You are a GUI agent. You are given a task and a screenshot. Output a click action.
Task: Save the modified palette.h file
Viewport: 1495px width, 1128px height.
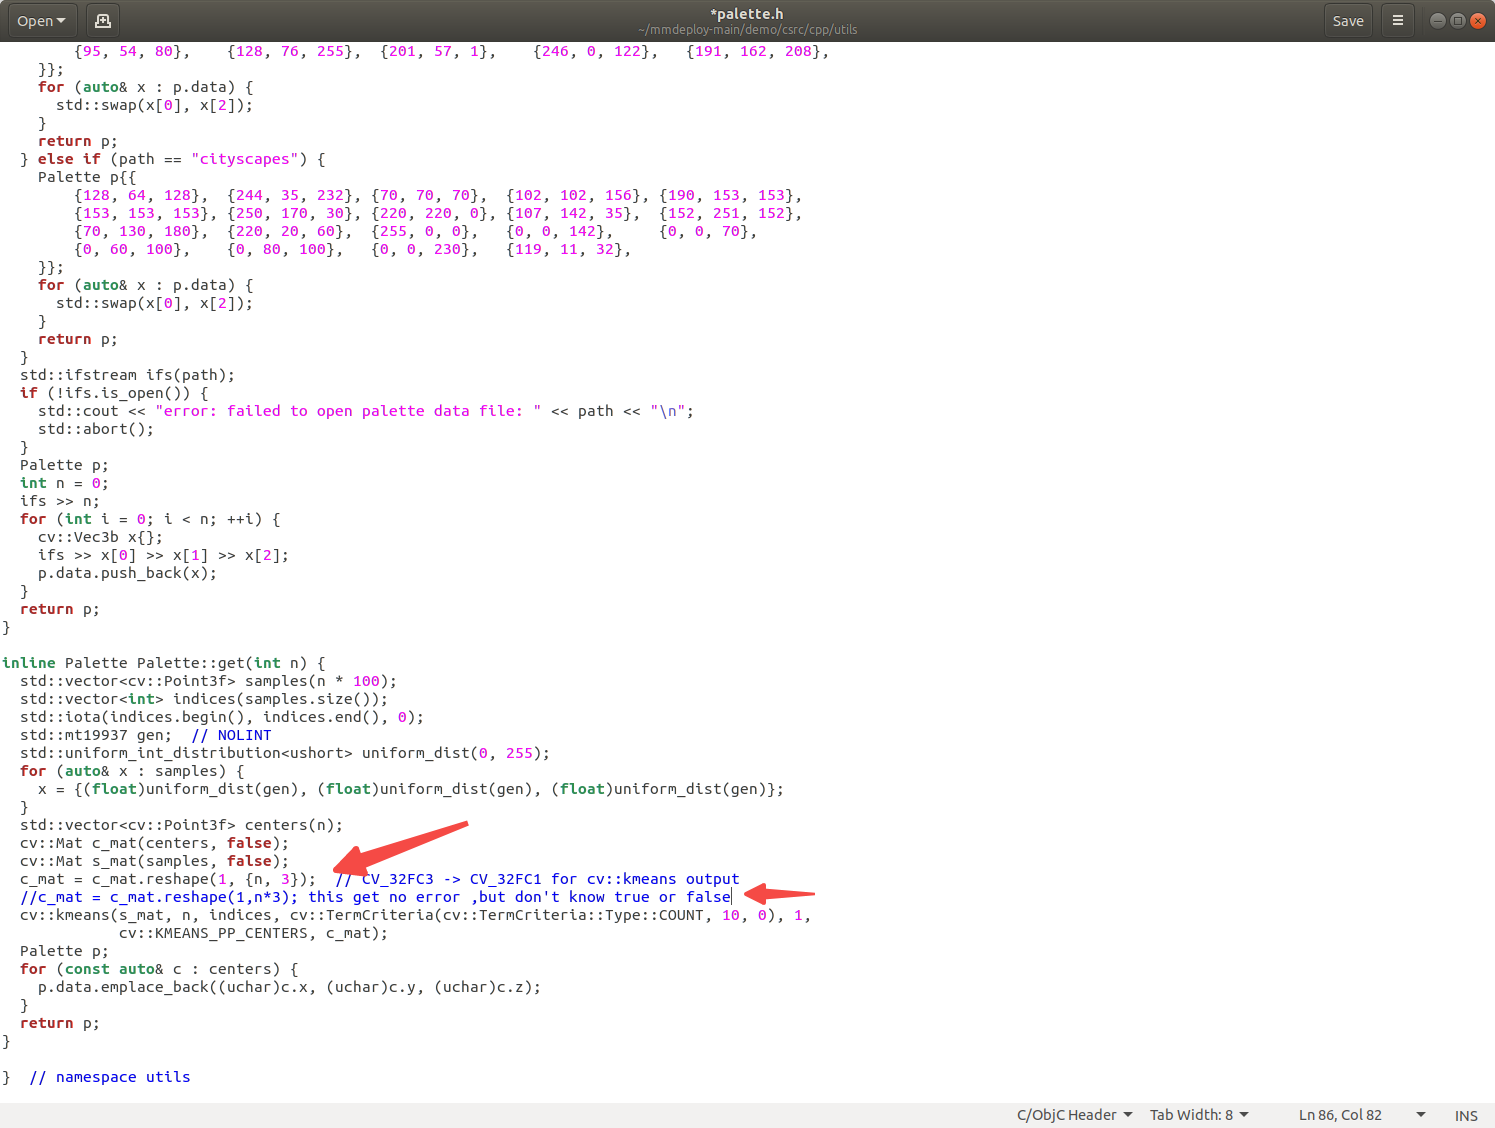[1348, 20]
